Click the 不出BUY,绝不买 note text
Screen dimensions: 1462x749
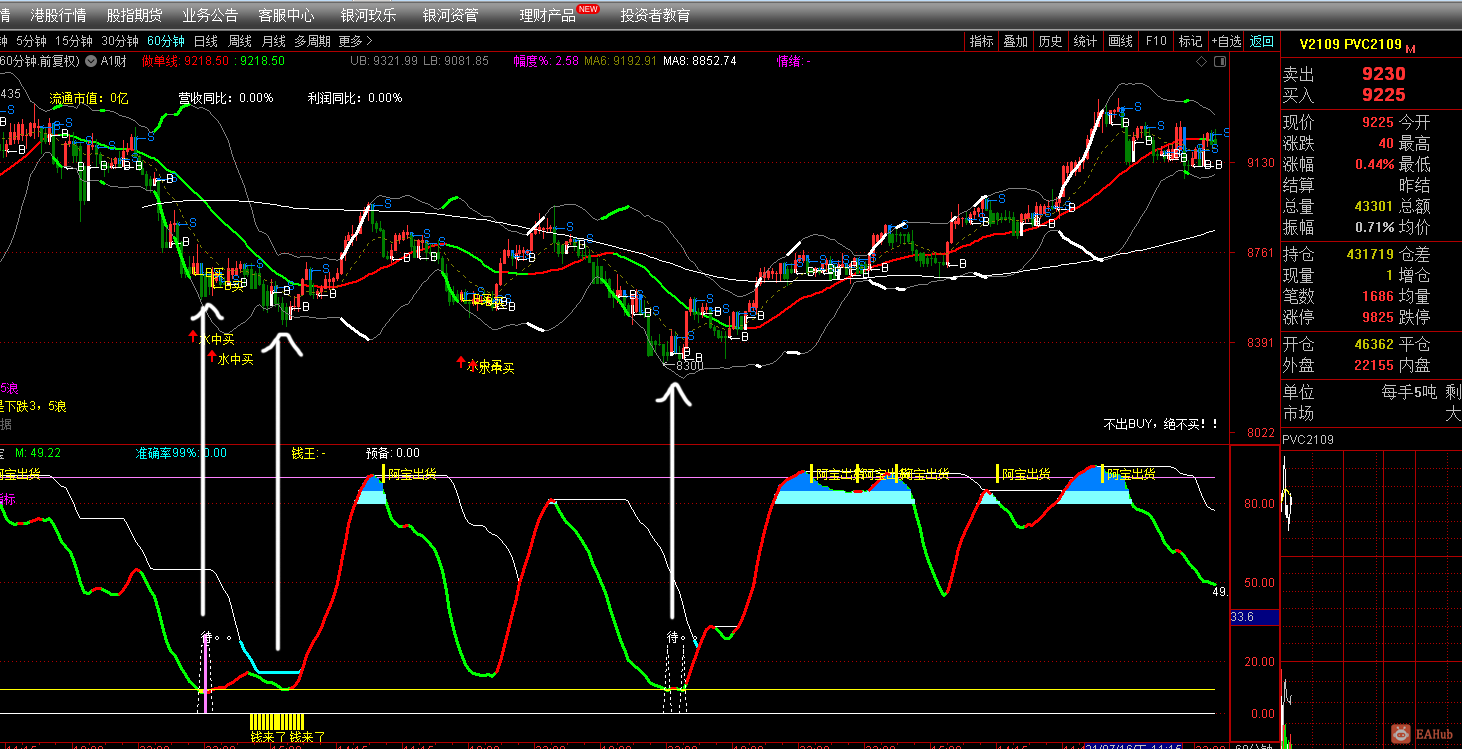[x=1161, y=424]
